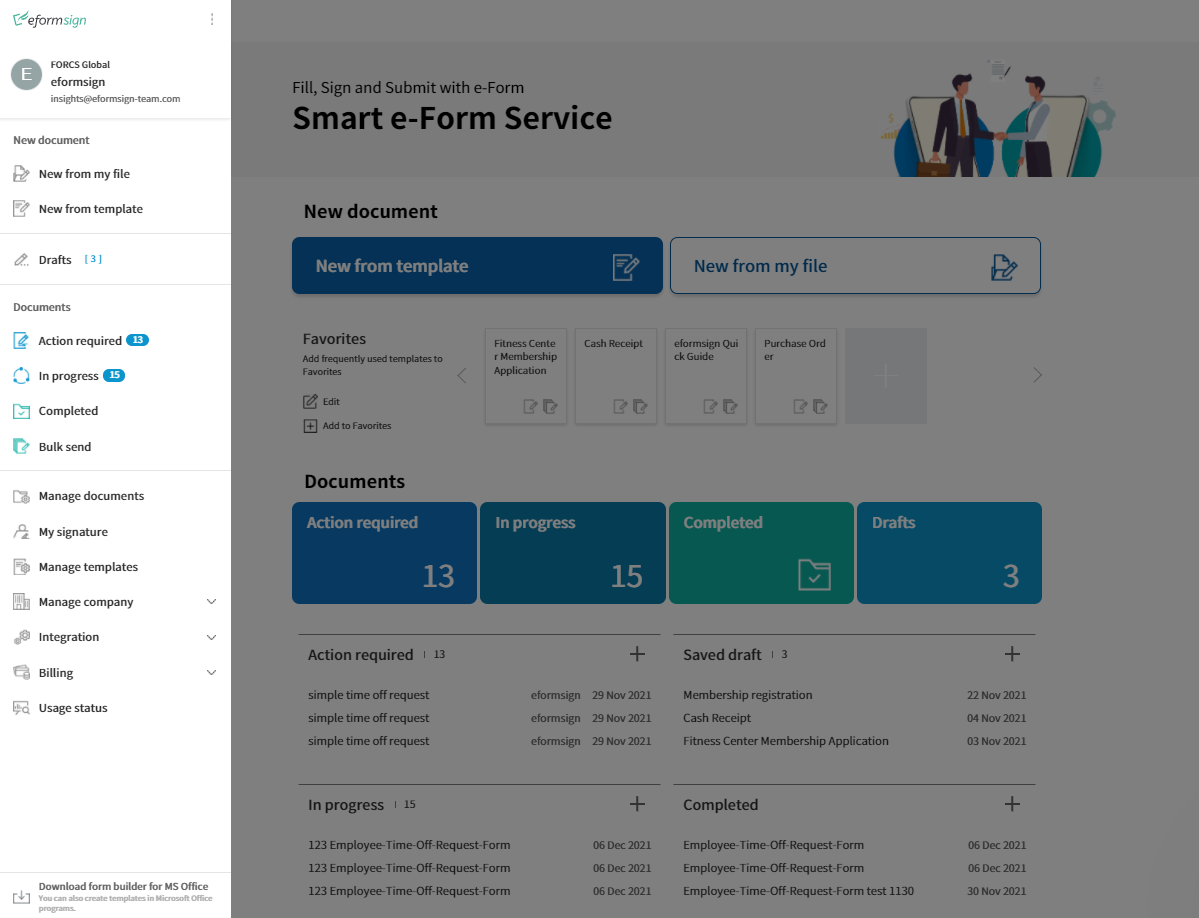
Task: Click the bulk-create icon on Fitness Center card
Action: pos(551,407)
